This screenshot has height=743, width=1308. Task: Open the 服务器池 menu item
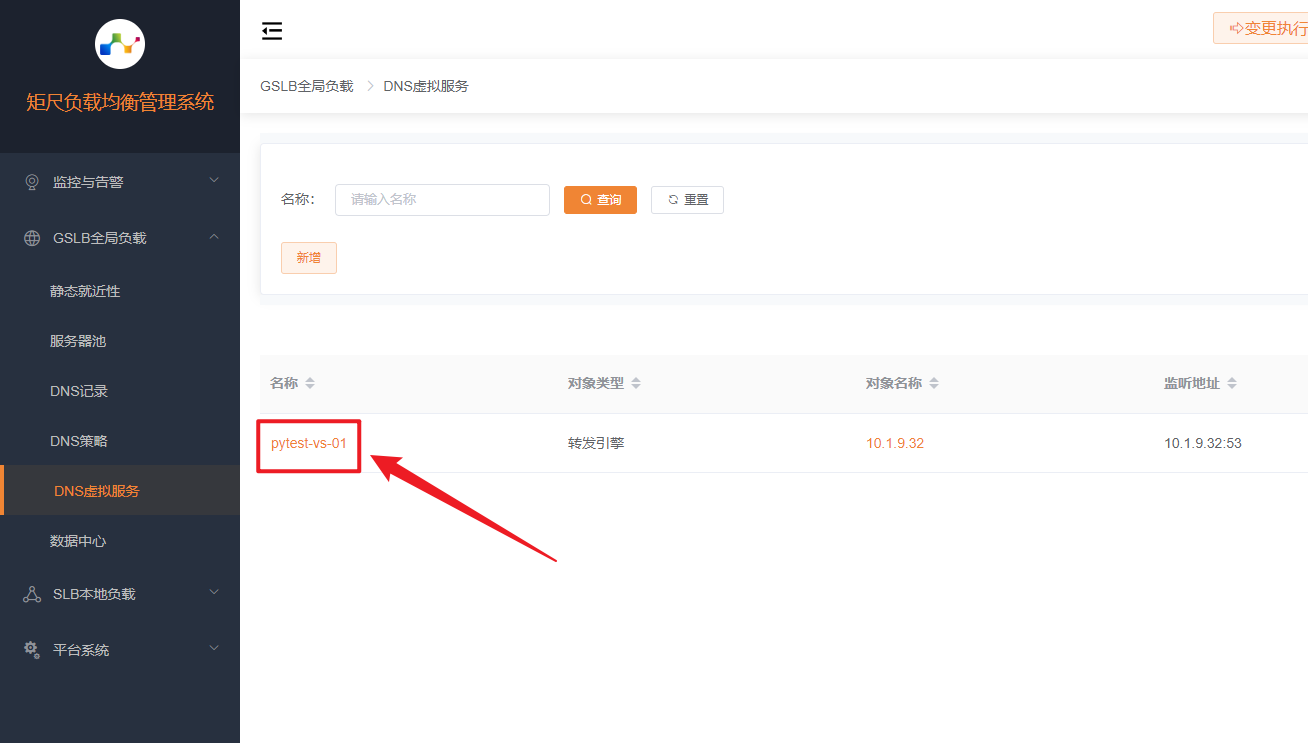coord(78,341)
